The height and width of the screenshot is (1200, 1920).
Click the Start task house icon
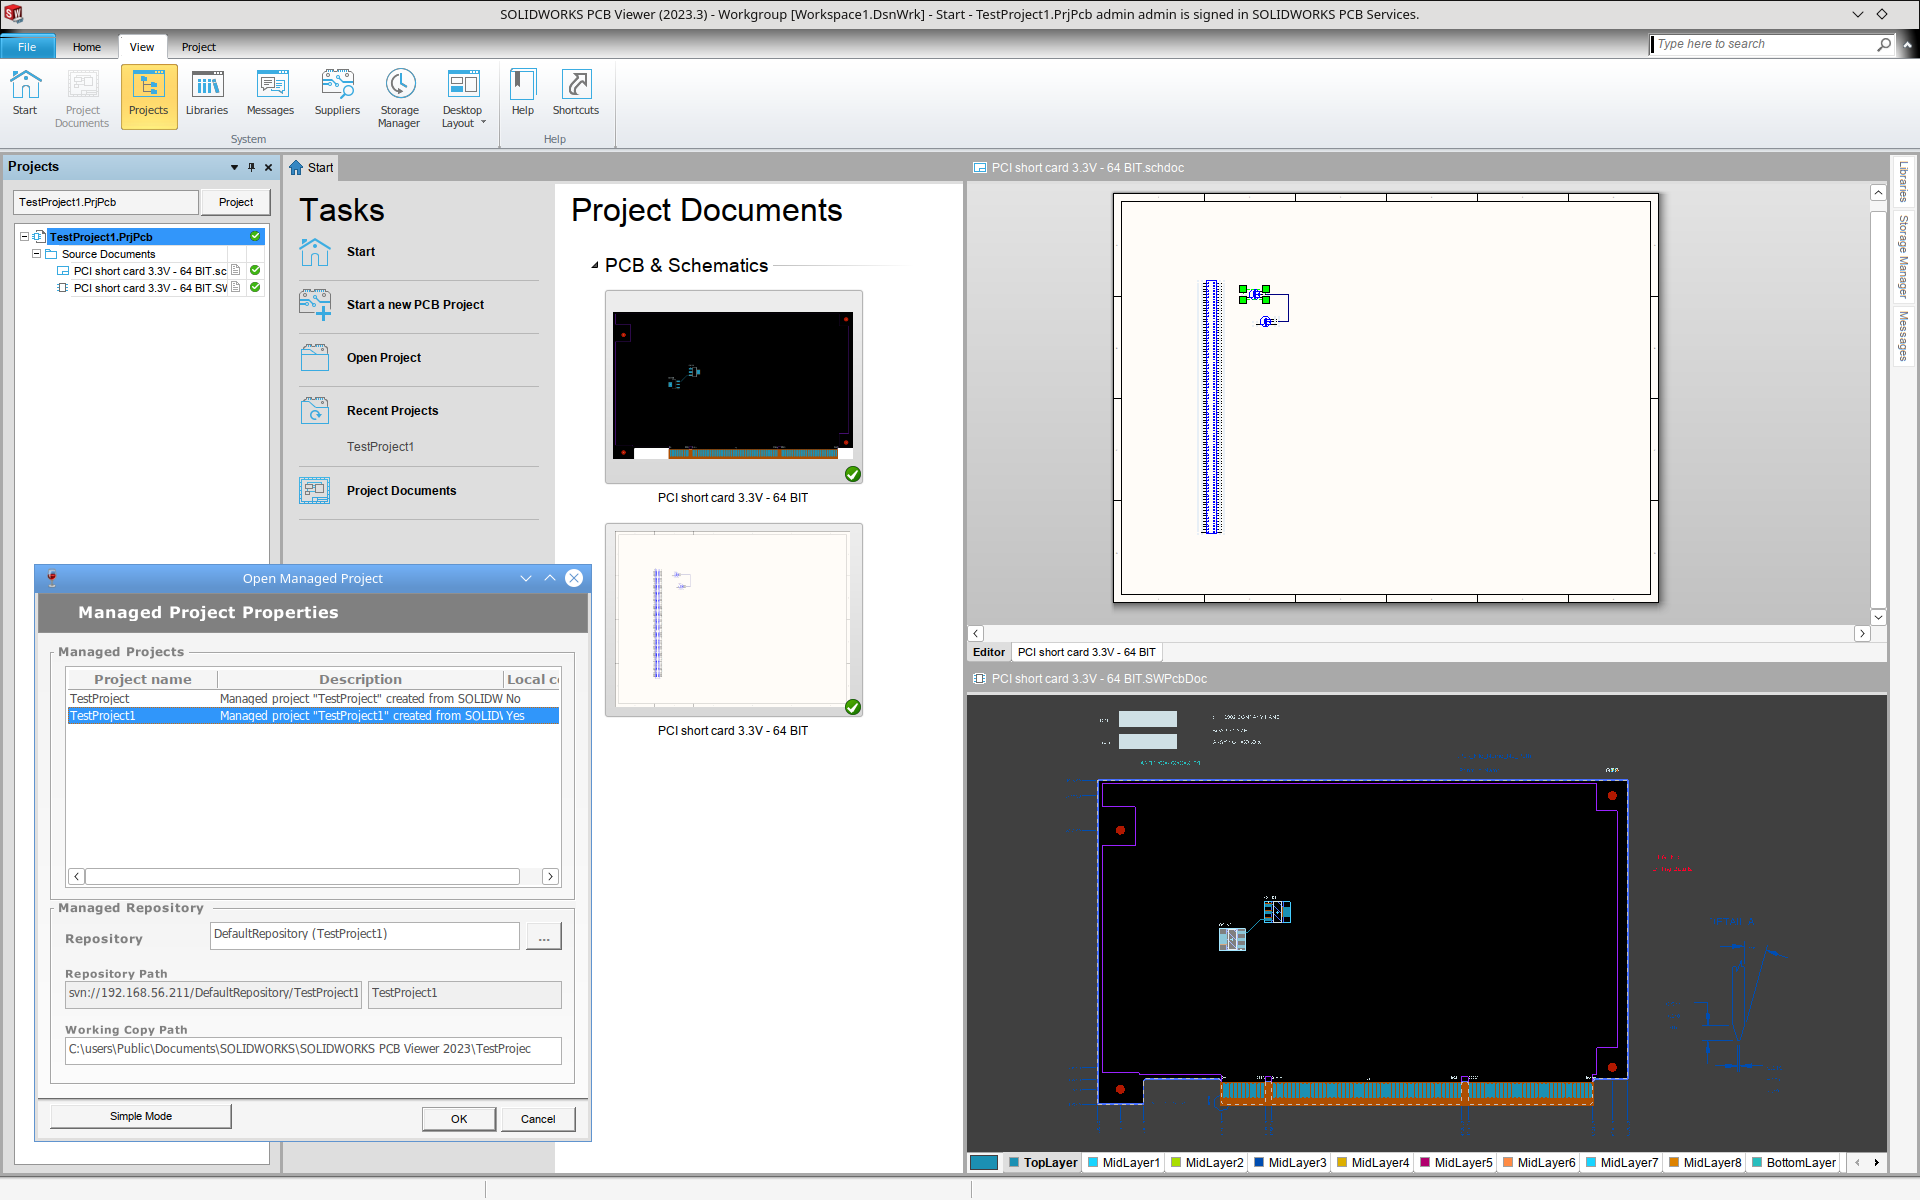315,252
